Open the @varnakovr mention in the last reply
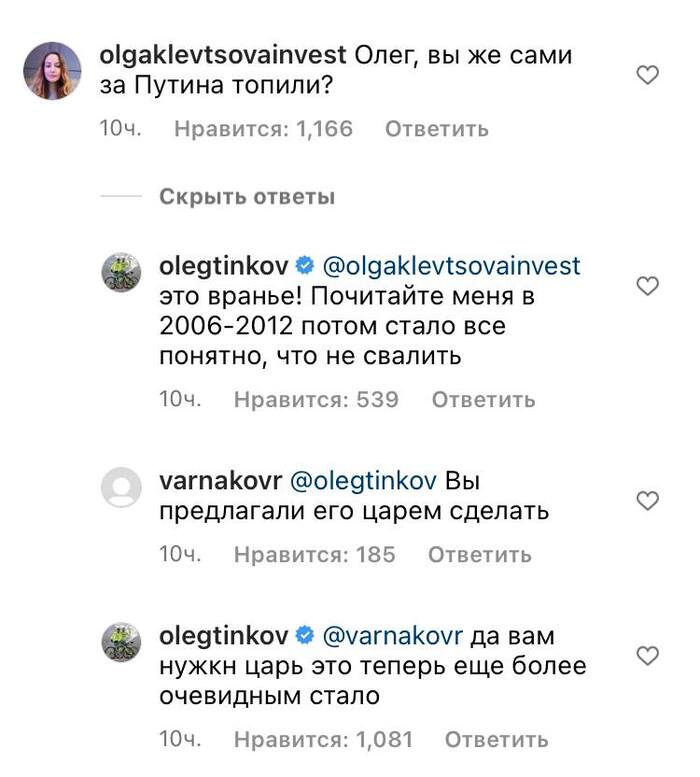The height and width of the screenshot is (777, 700). 392,636
